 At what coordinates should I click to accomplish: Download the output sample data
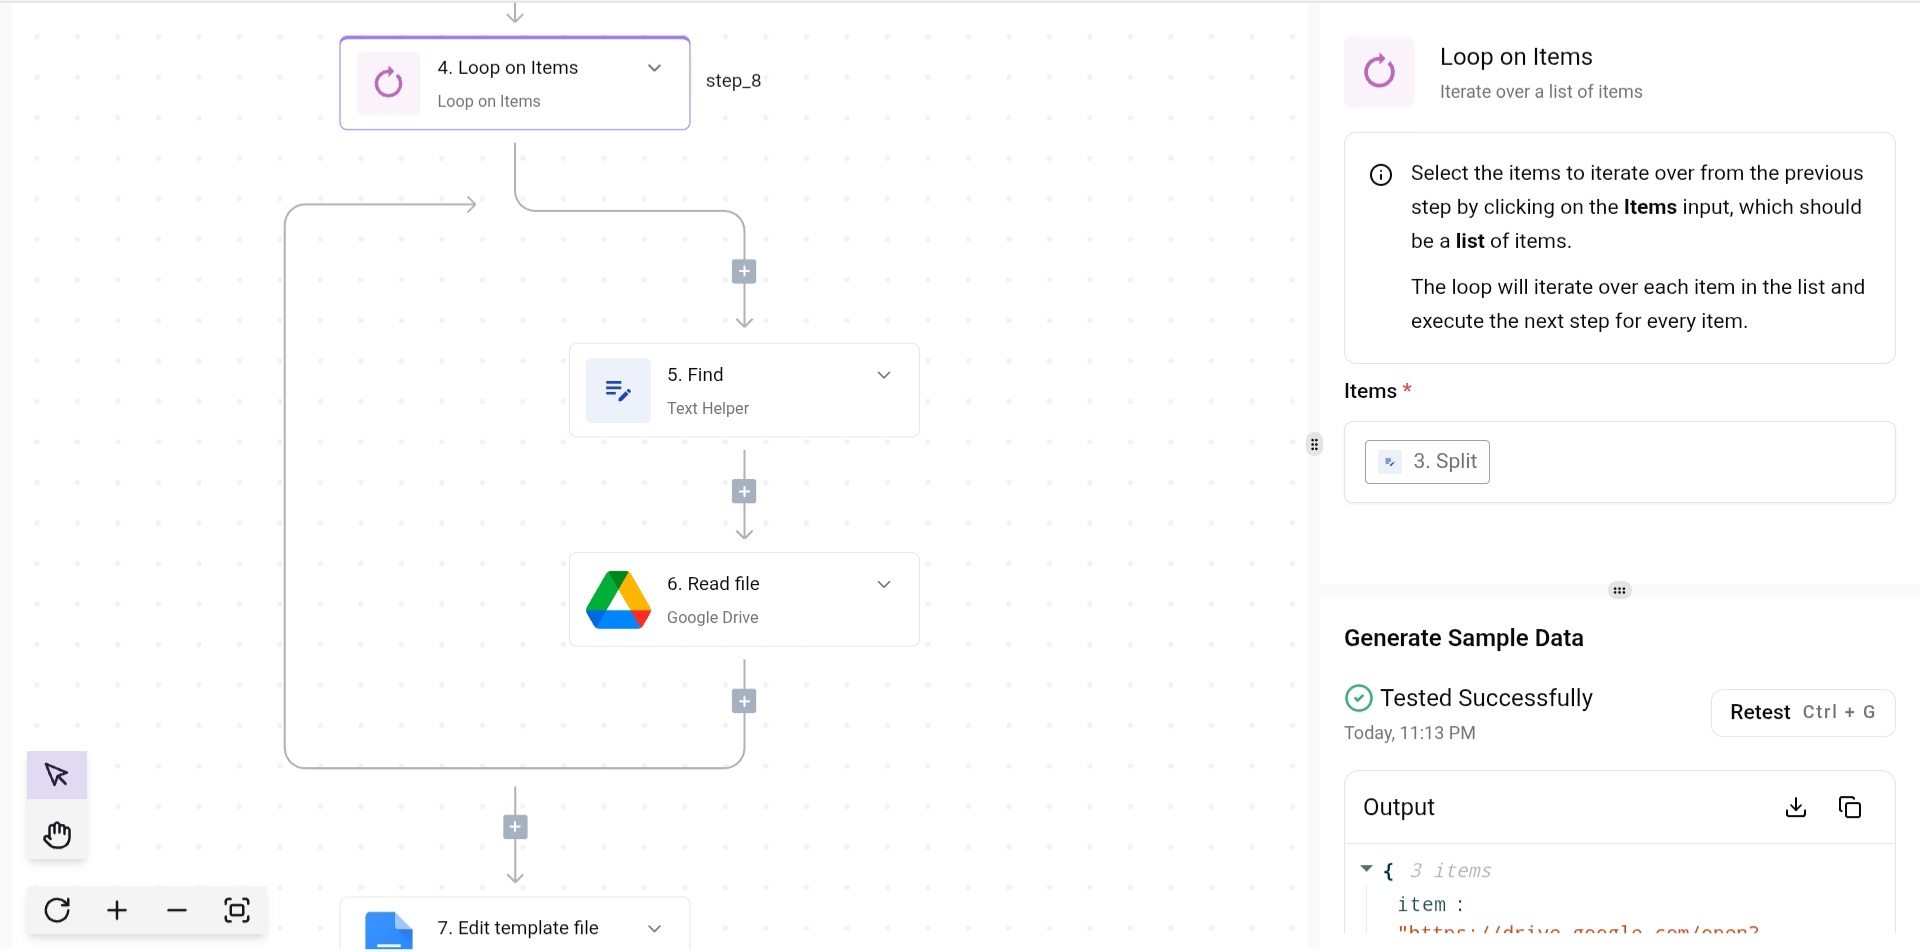[1796, 807]
